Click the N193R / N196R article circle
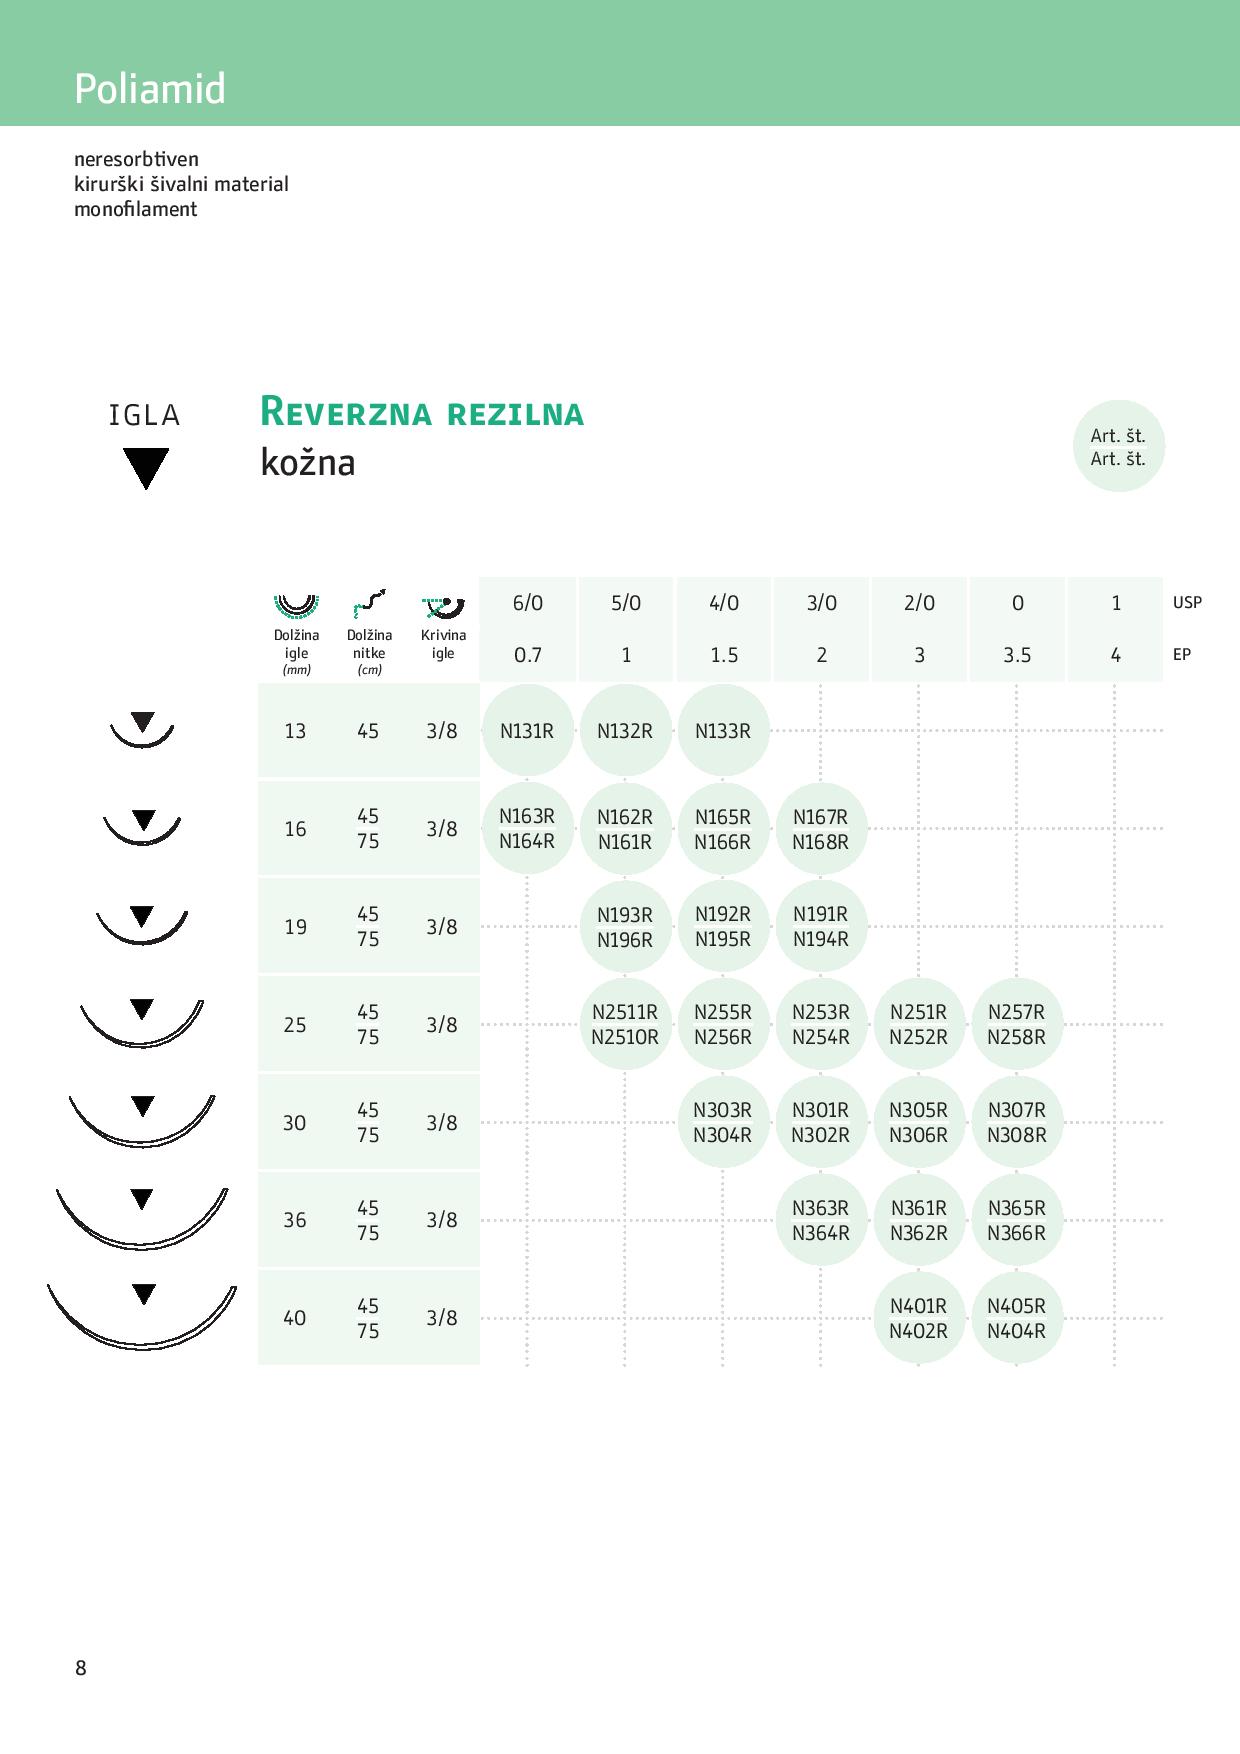 coord(625,927)
